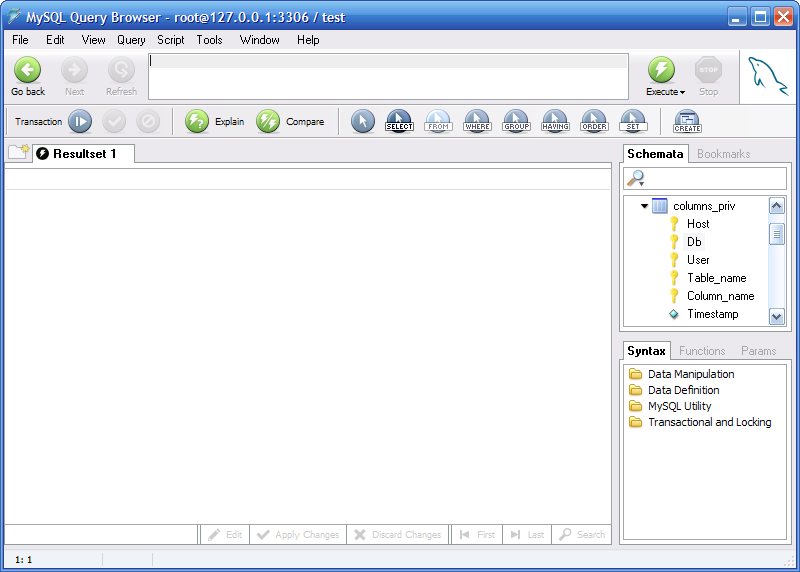Click the green Go back arrow icon
This screenshot has width=800, height=572.
click(x=28, y=69)
